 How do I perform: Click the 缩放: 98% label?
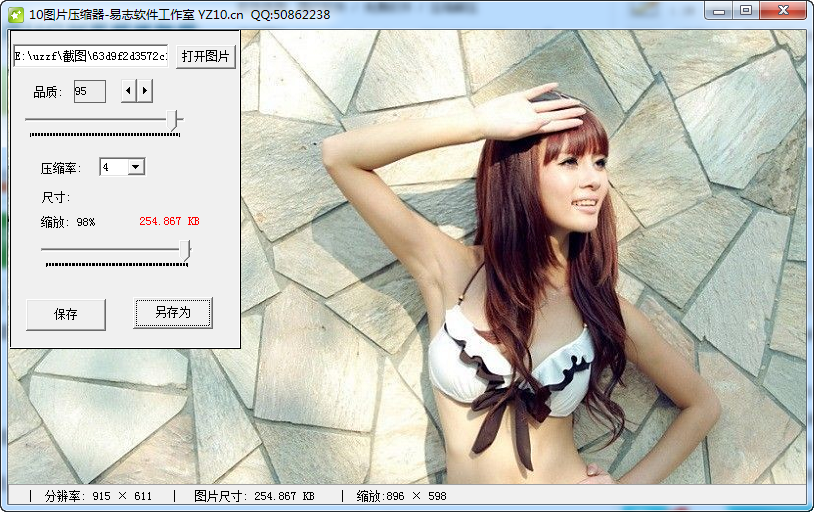click(68, 222)
